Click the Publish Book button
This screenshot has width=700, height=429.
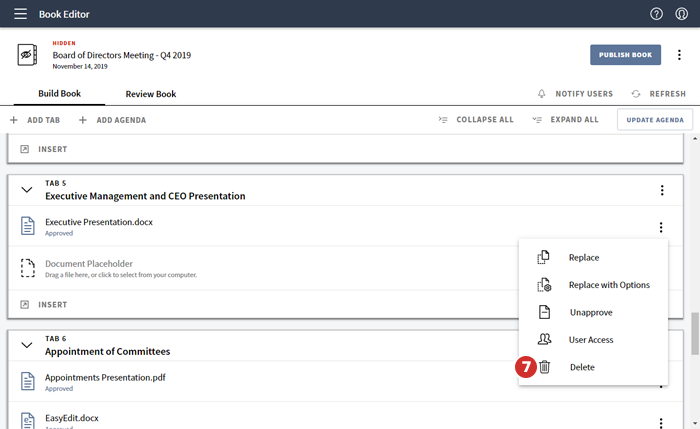625,55
